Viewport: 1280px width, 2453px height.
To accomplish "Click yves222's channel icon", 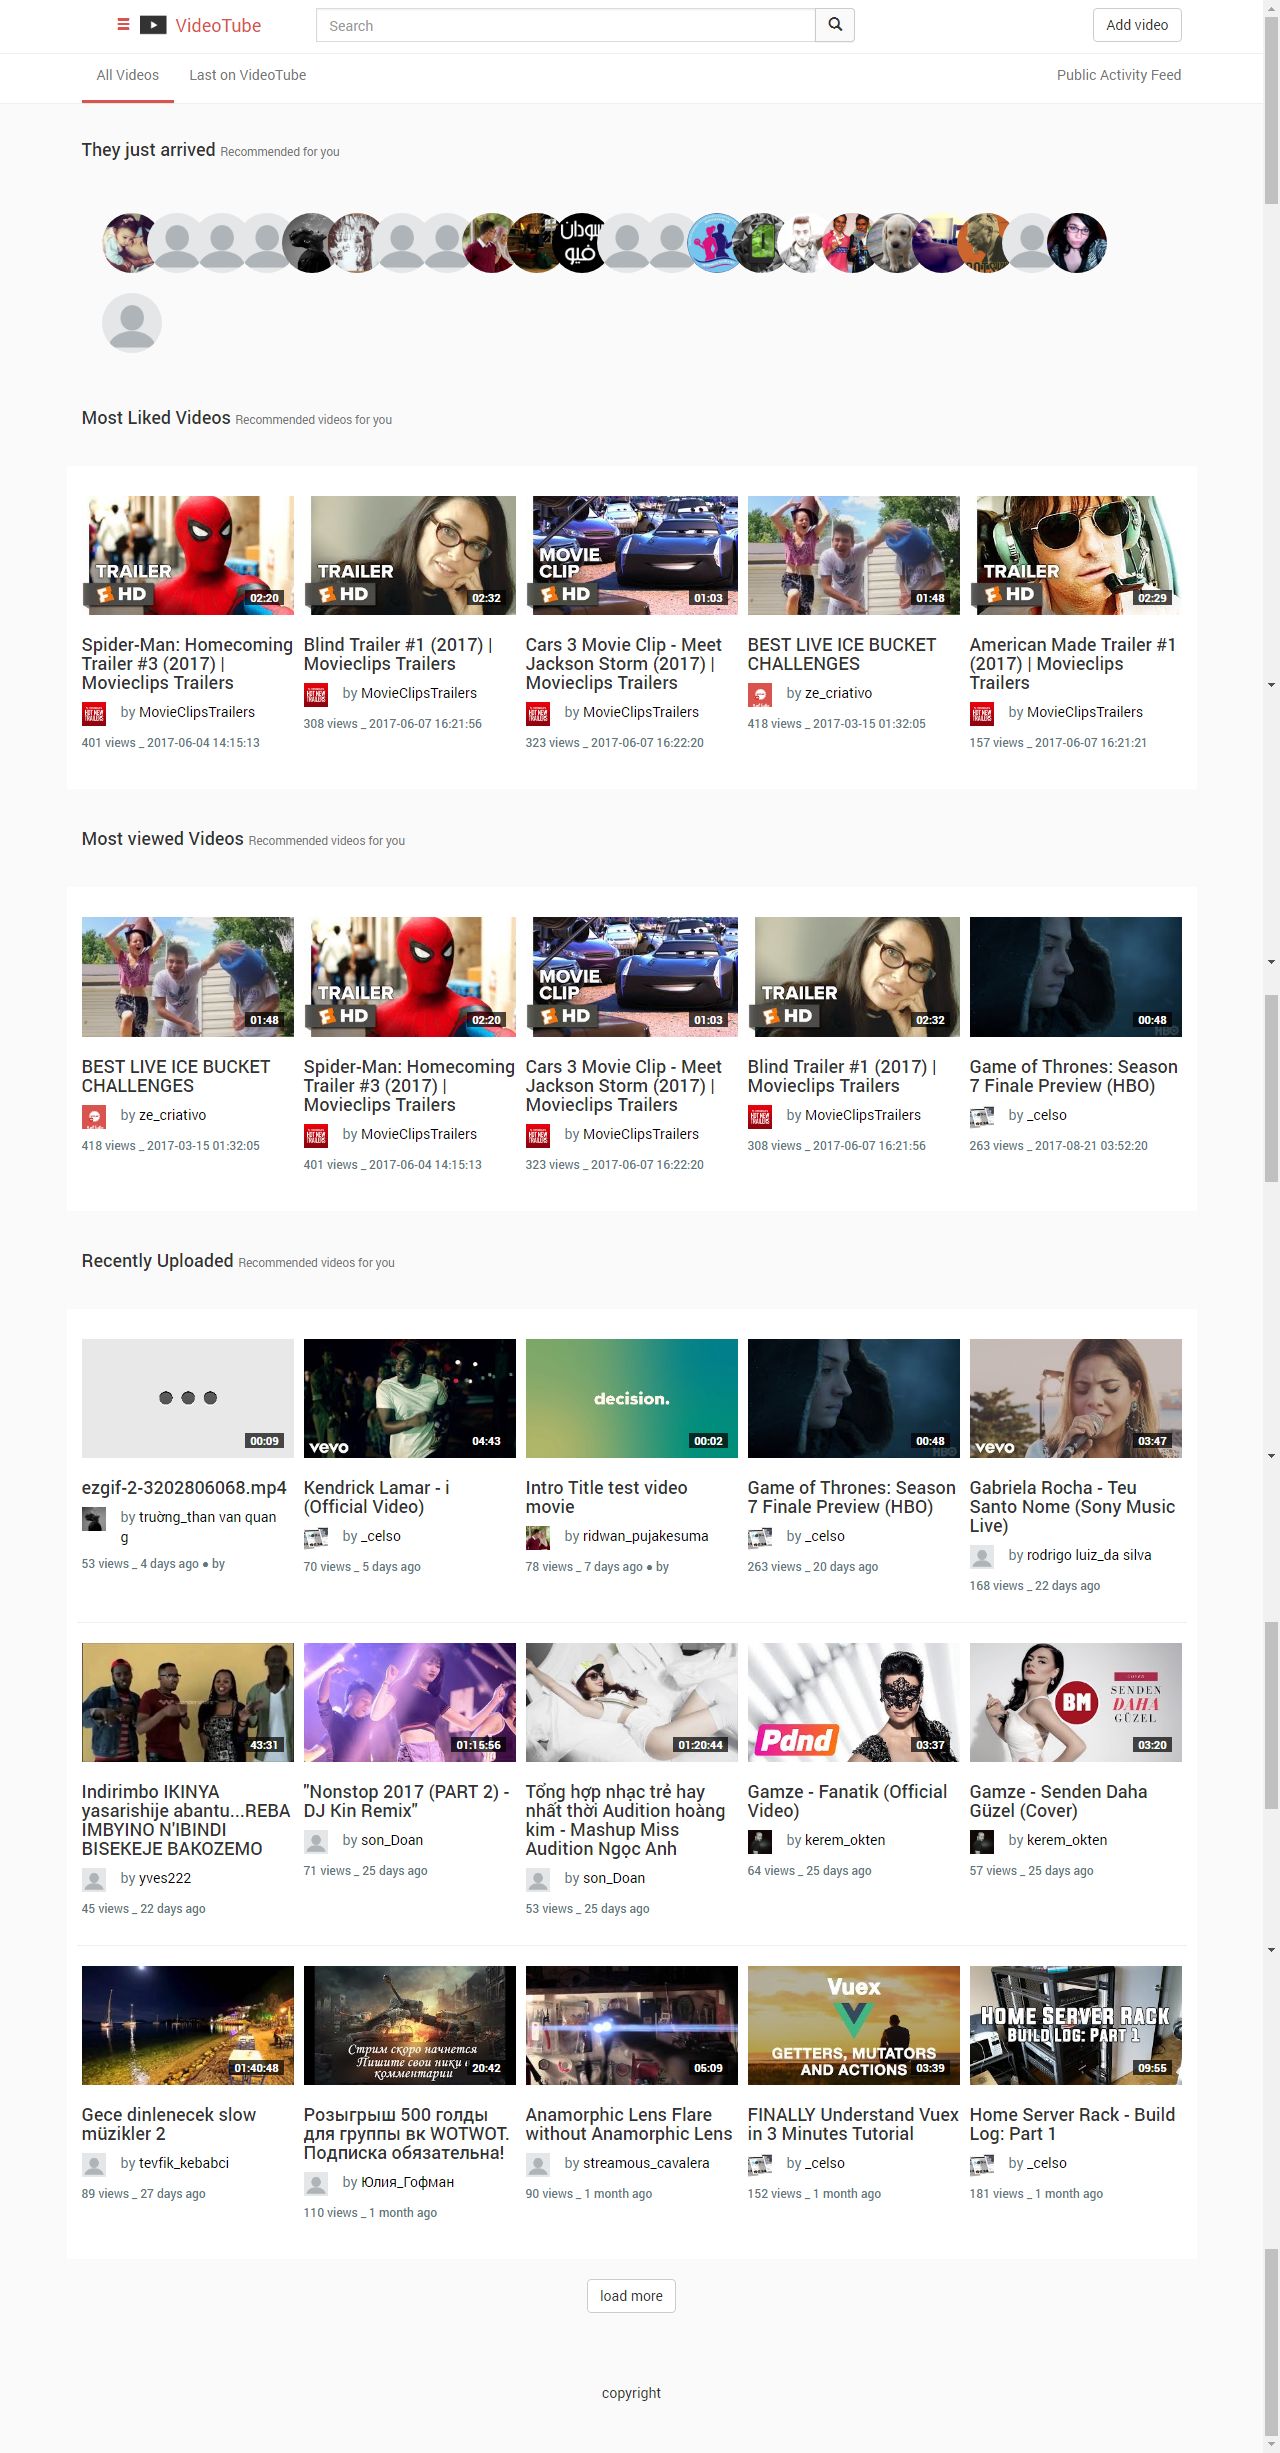I will pos(94,1880).
